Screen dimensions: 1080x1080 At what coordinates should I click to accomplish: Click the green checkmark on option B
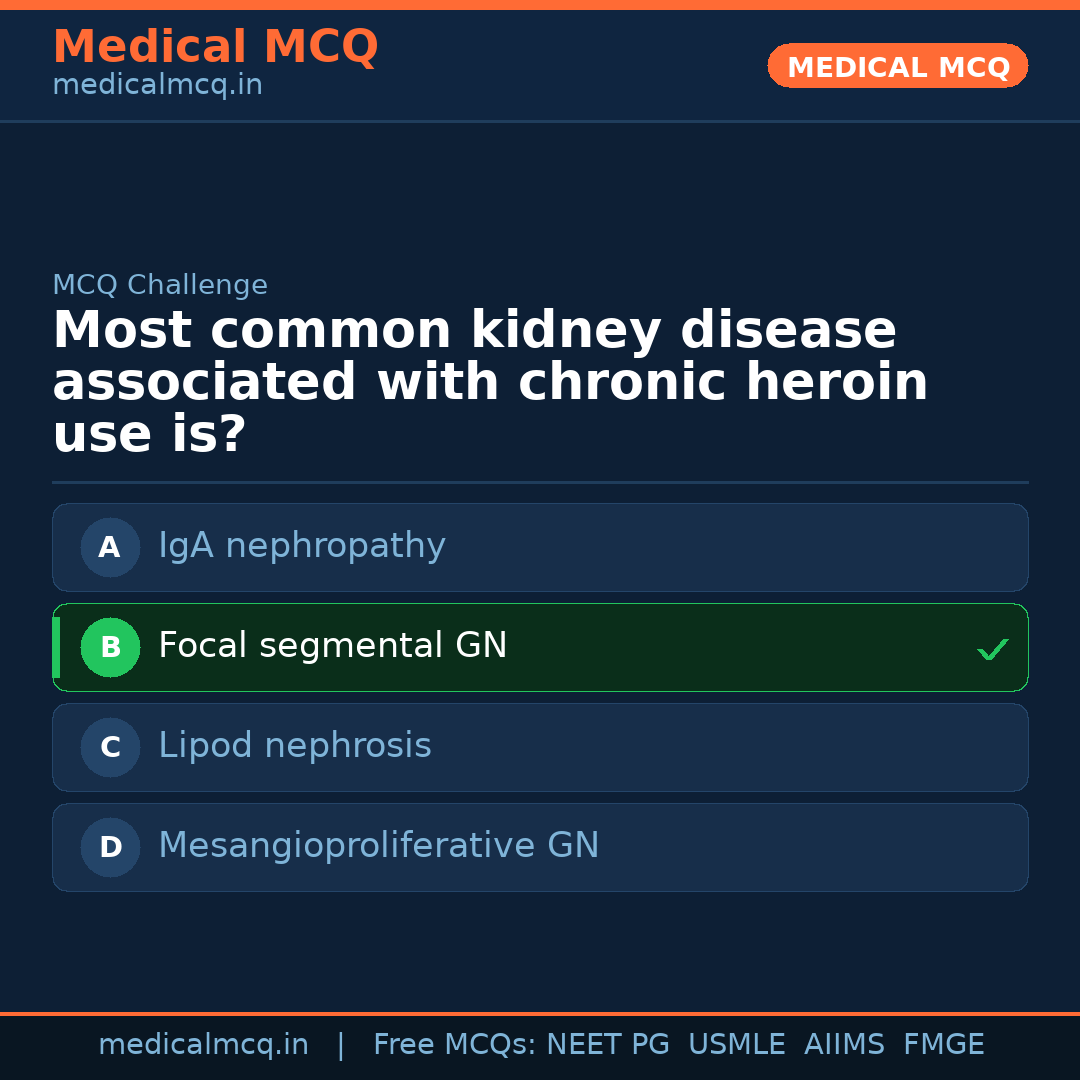click(992, 649)
